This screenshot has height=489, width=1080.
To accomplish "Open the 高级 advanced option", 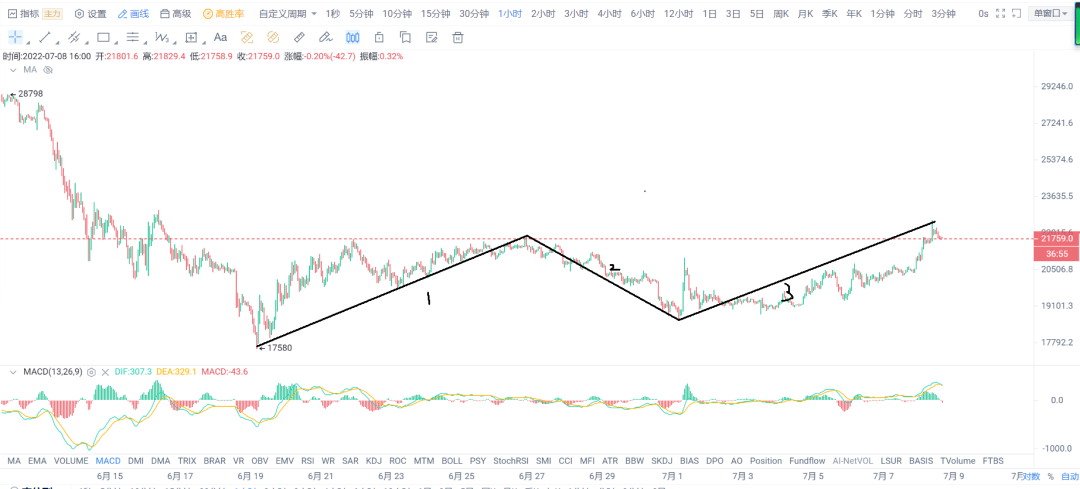I will [x=175, y=14].
